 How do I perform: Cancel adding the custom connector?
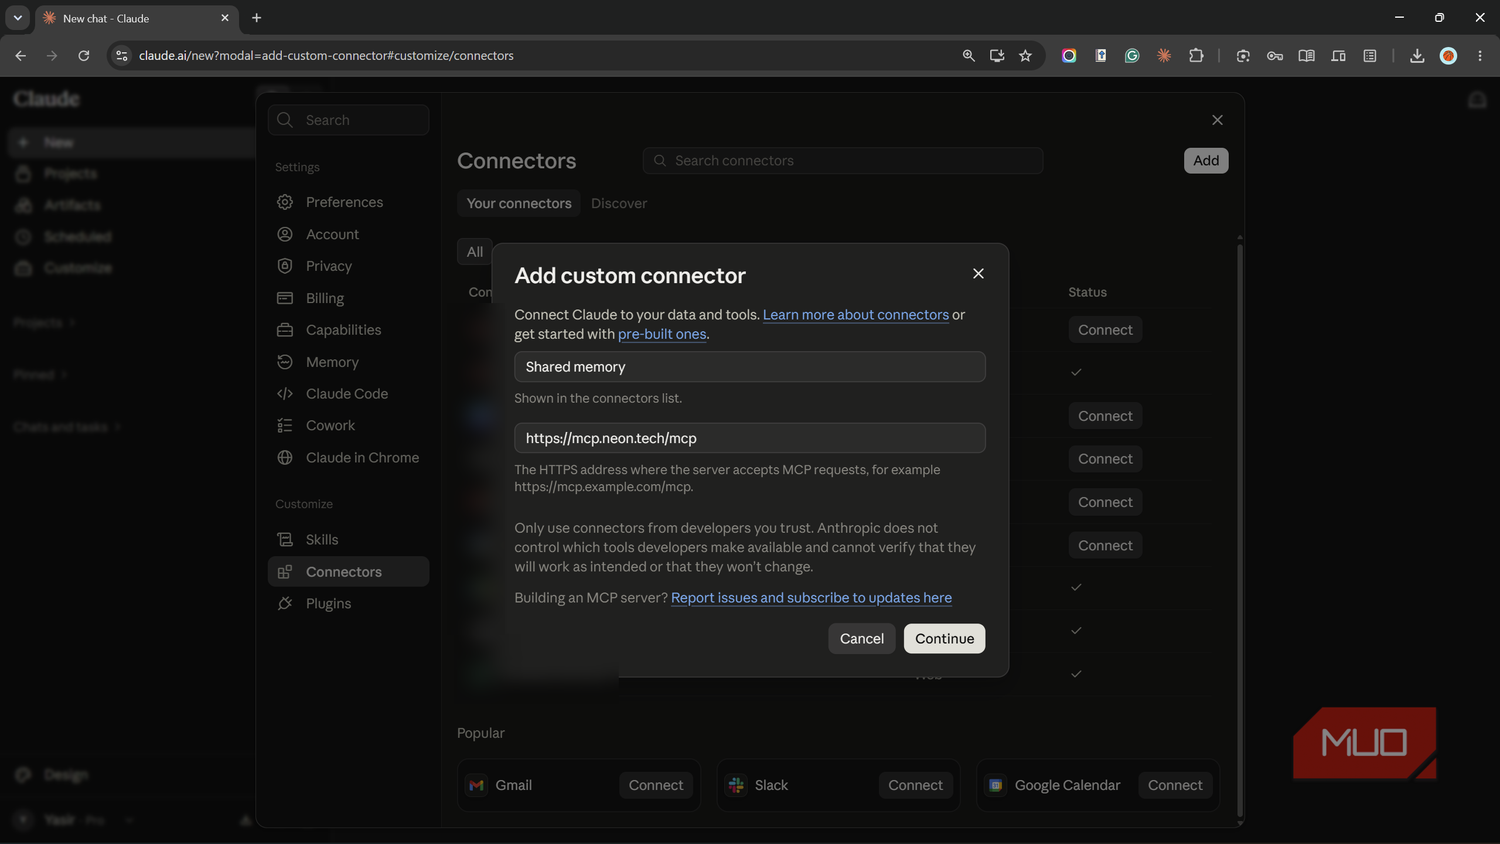861,639
